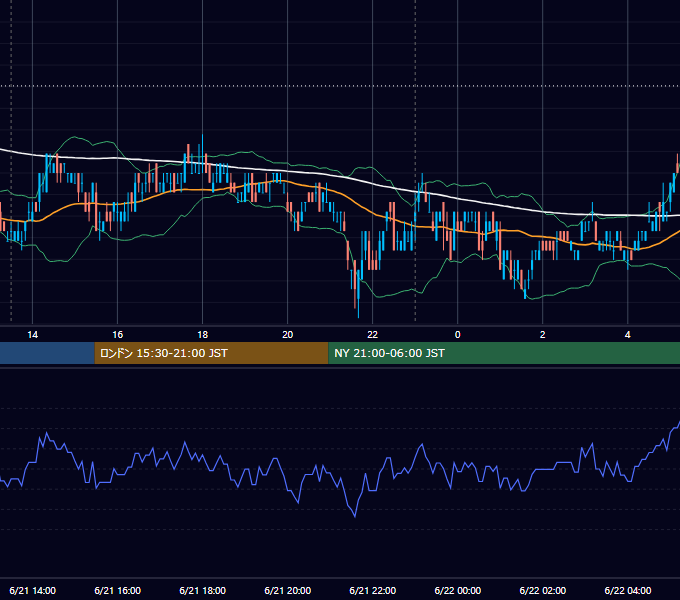Image resolution: width=680 pixels, height=600 pixels.
Task: Click the lowest candlestick wick before 22:00
Action: click(x=359, y=310)
